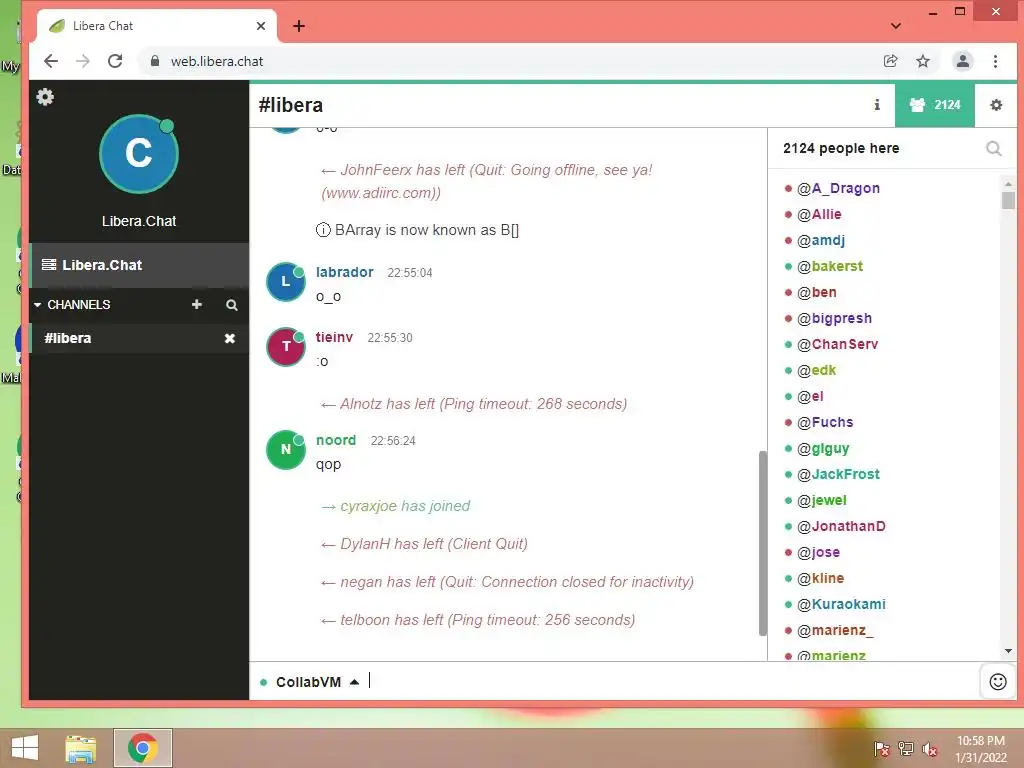Click the user list scroll down arrow
This screenshot has width=1024, height=768.
[x=1008, y=651]
